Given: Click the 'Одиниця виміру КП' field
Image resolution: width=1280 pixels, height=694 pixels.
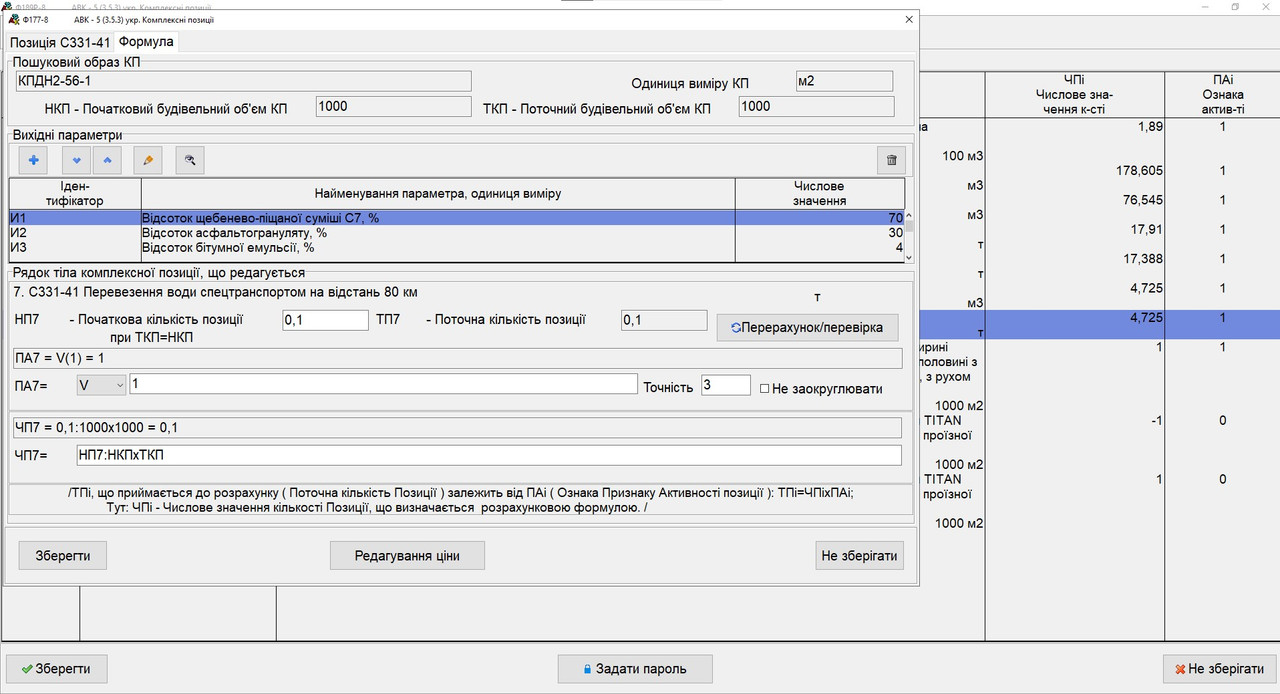Looking at the screenshot, I should click(844, 81).
